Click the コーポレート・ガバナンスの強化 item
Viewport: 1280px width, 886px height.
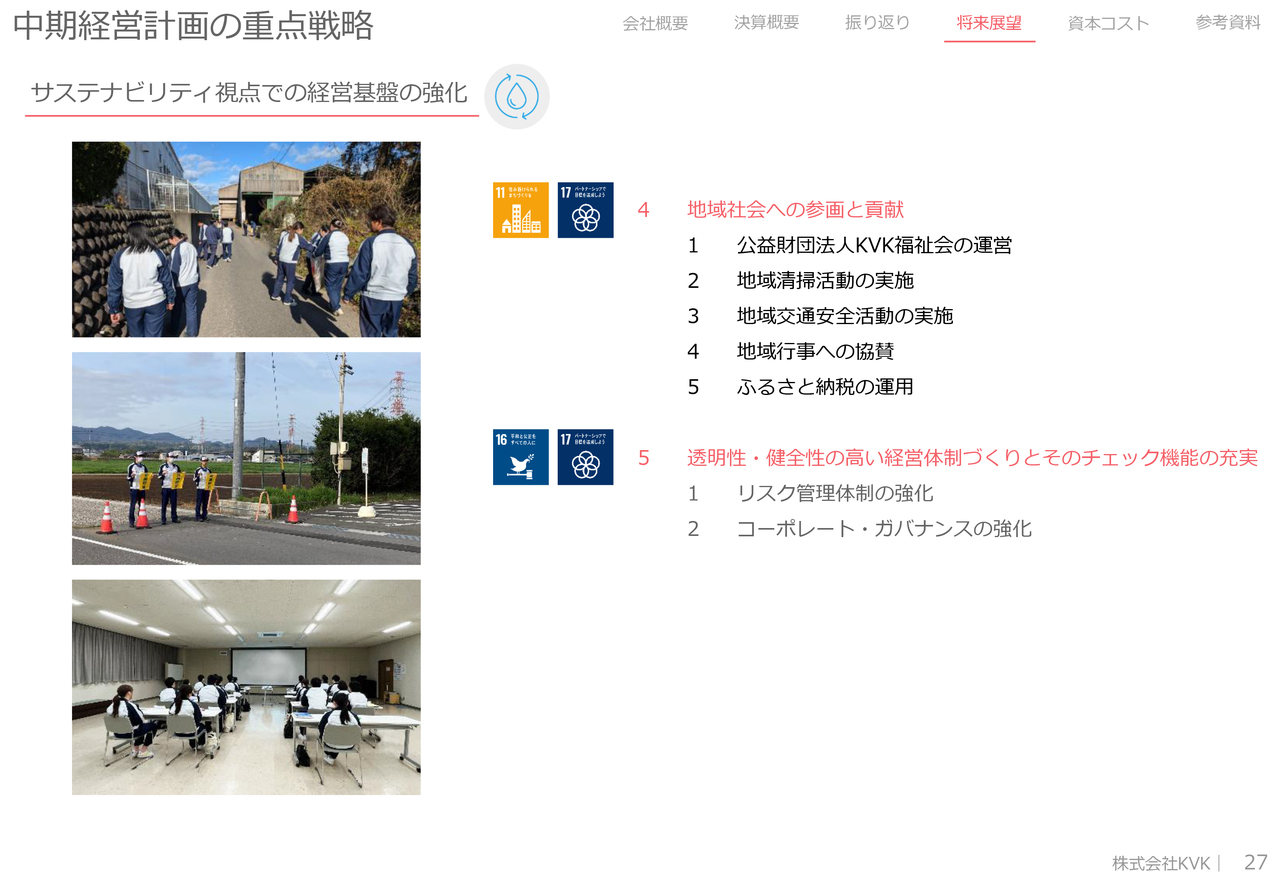point(884,529)
